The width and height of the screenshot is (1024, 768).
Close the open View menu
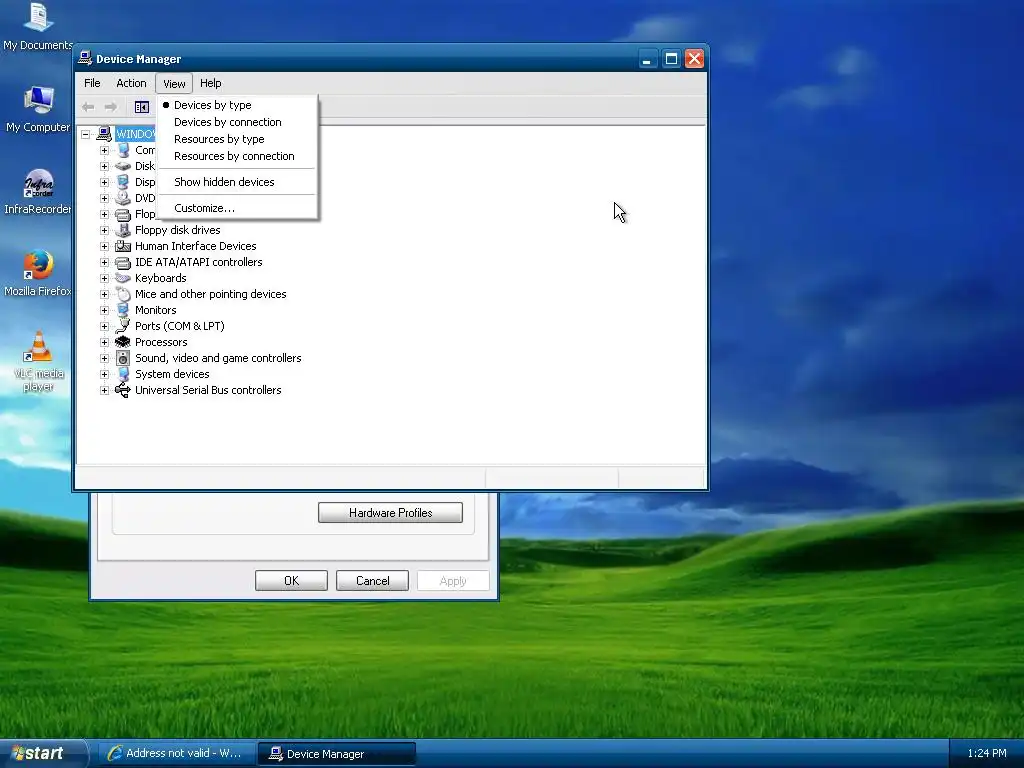pyautogui.click(x=174, y=84)
